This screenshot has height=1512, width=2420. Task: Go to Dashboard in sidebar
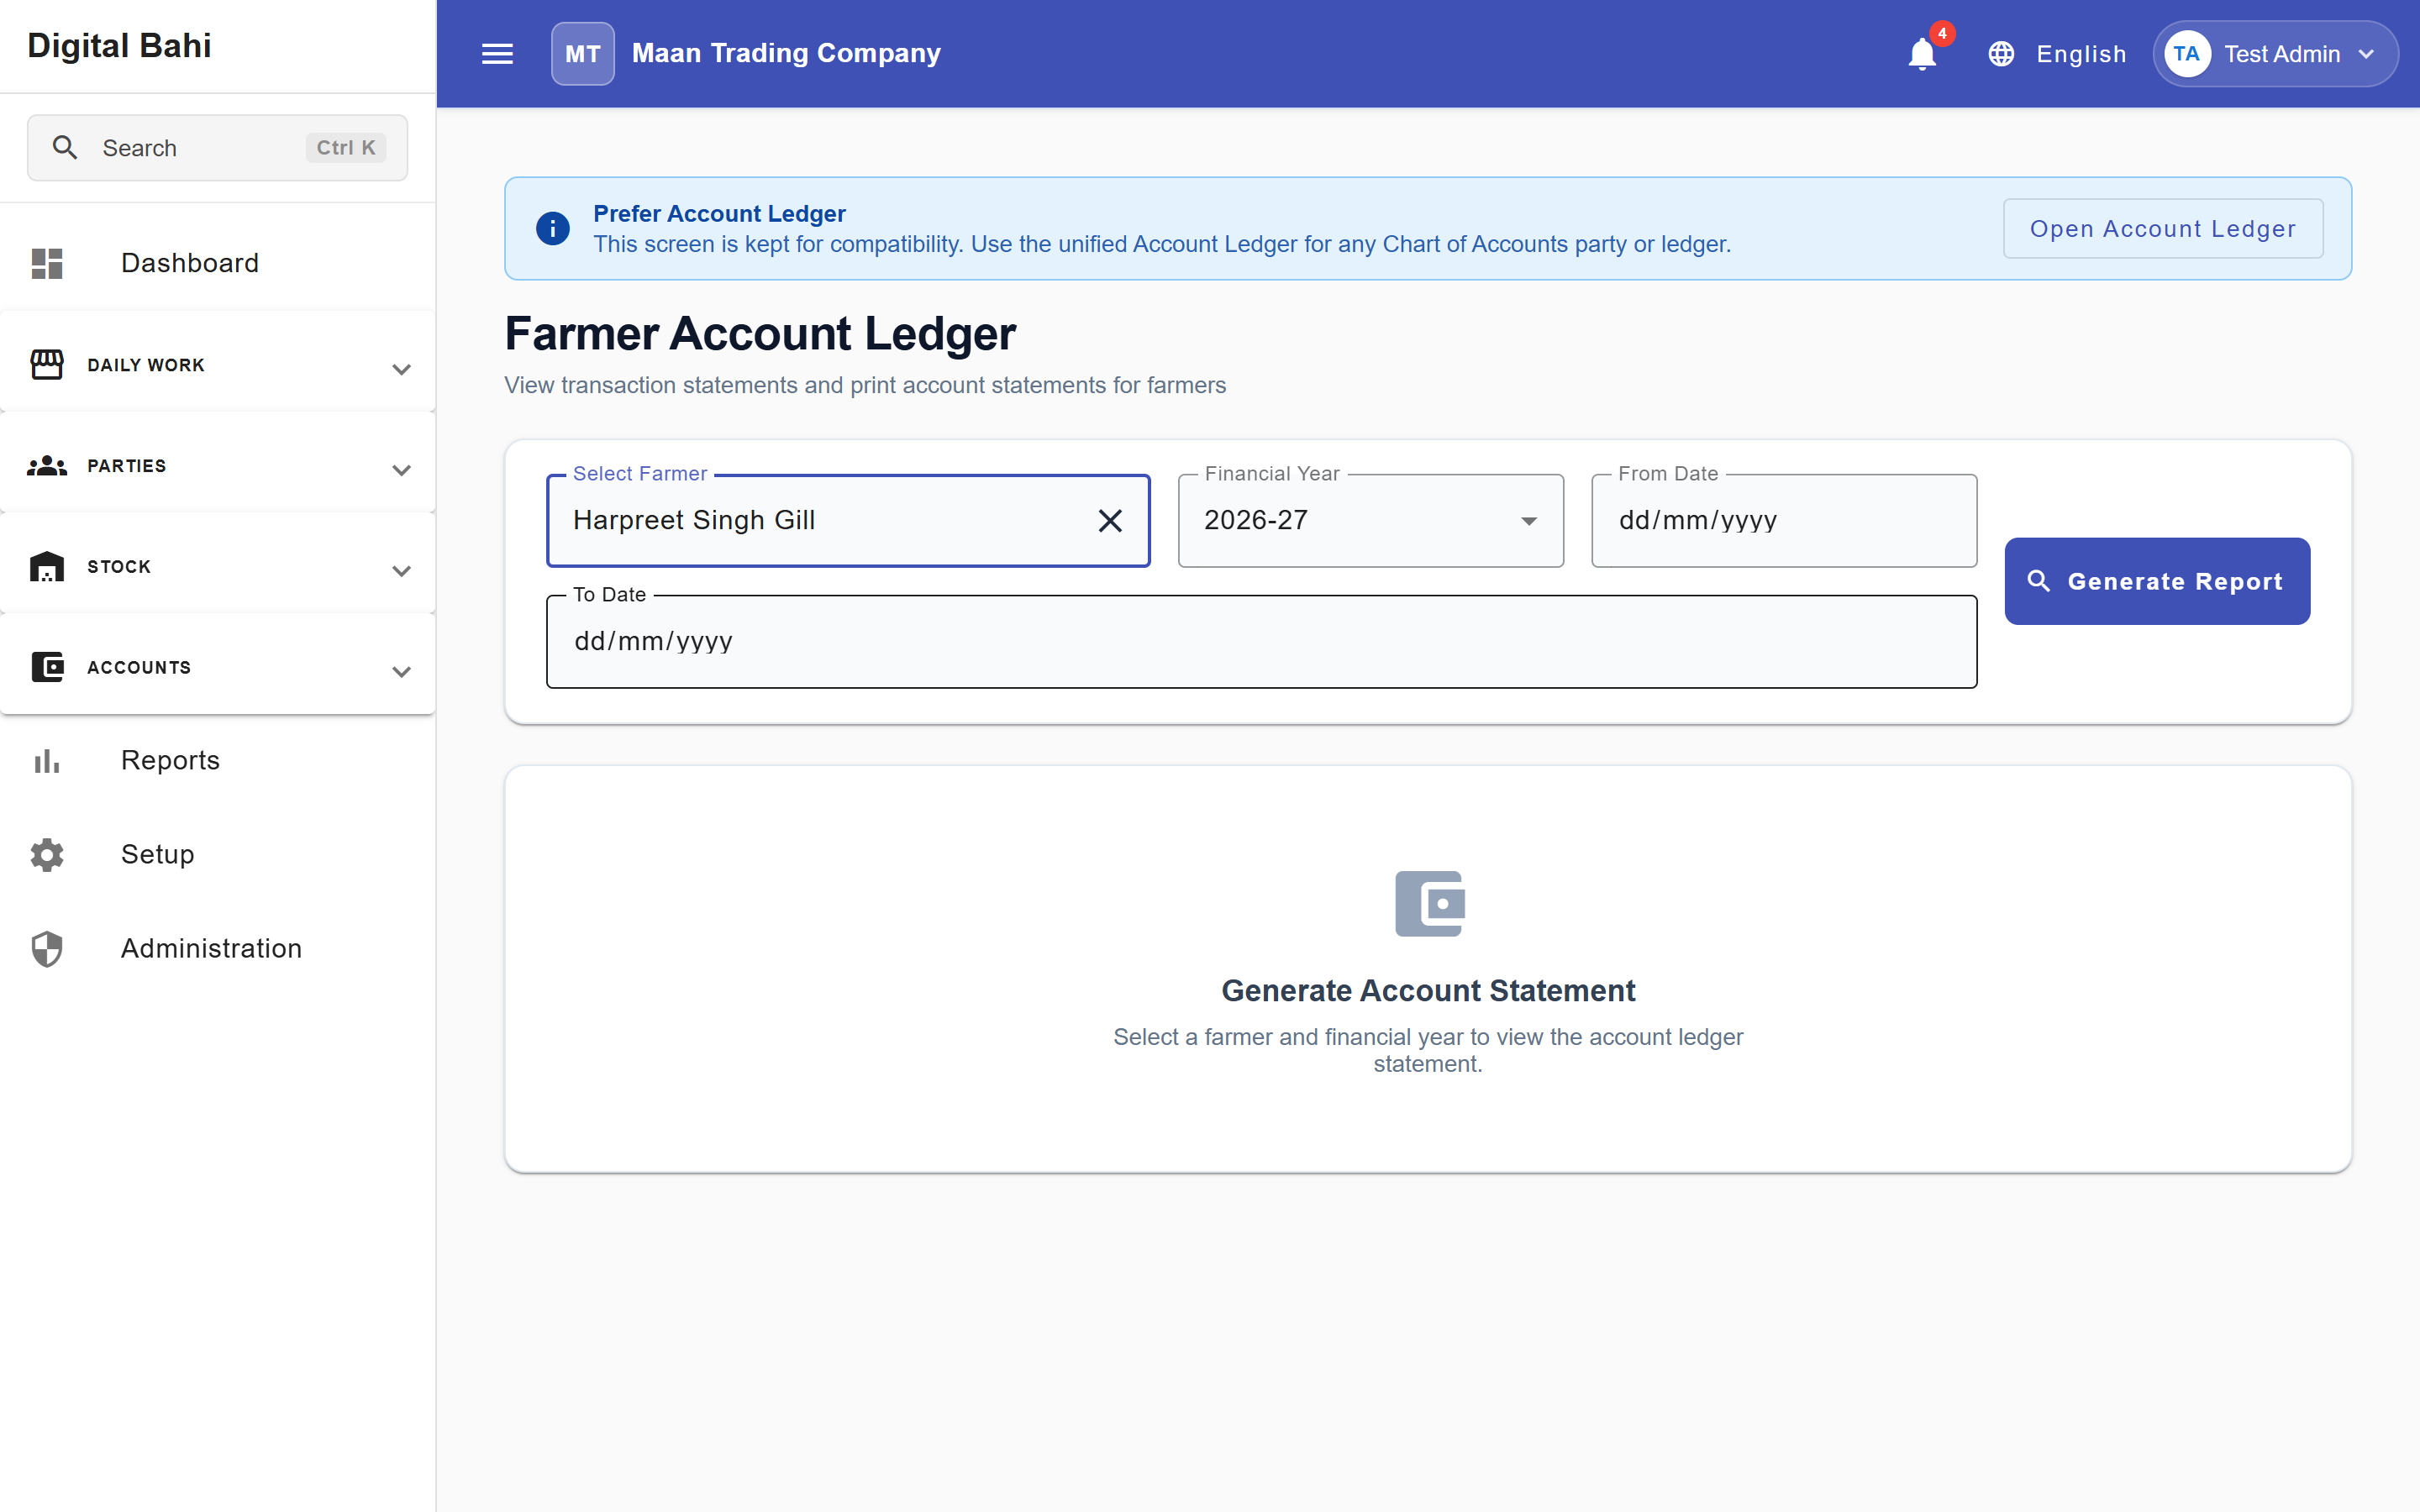218,263
